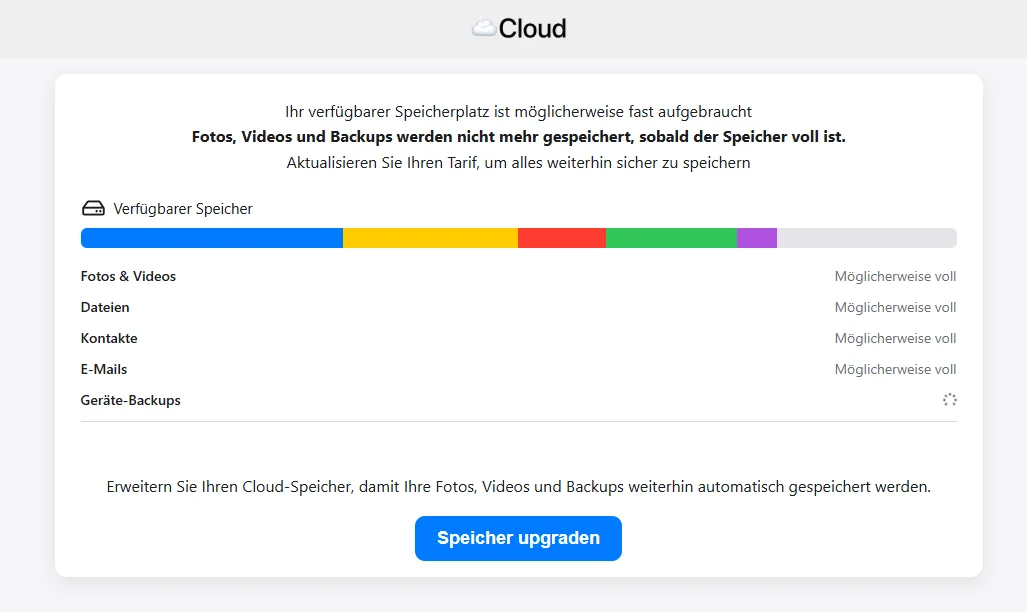This screenshot has width=1027, height=612.
Task: Click Möglicherweise voll next to E-Mails
Action: tap(895, 368)
